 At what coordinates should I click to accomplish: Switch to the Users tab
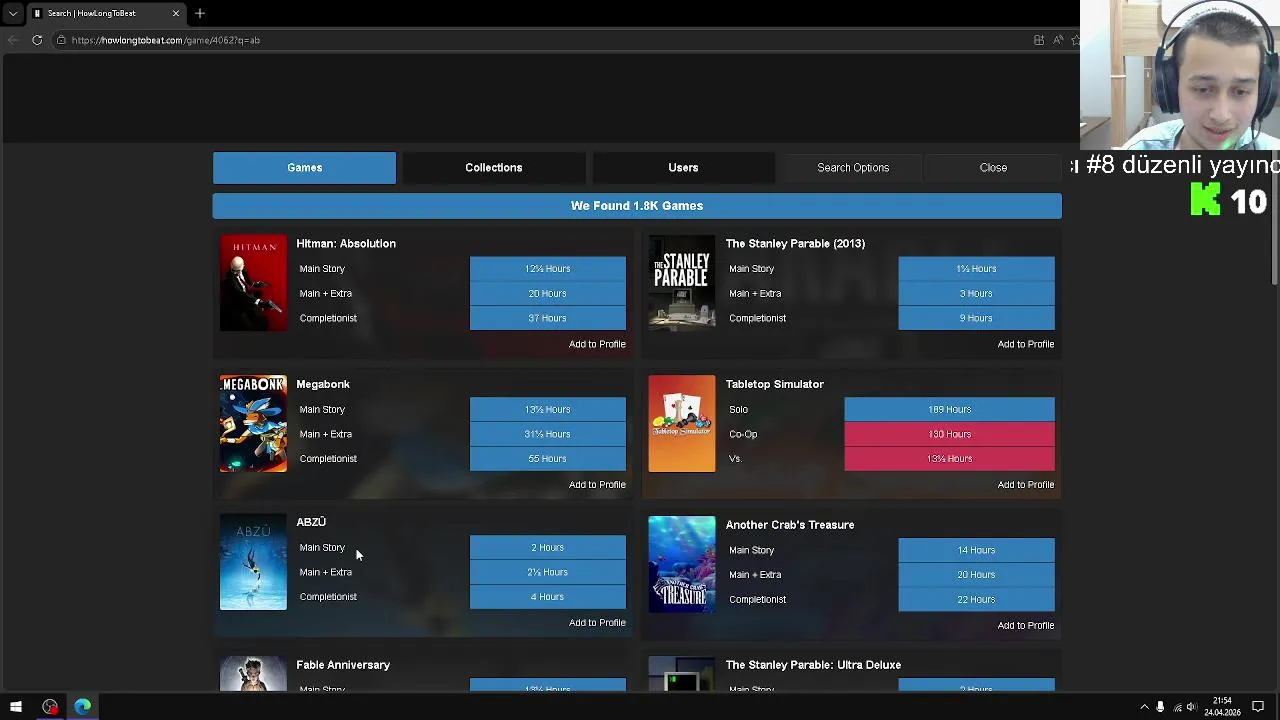pyautogui.click(x=683, y=168)
